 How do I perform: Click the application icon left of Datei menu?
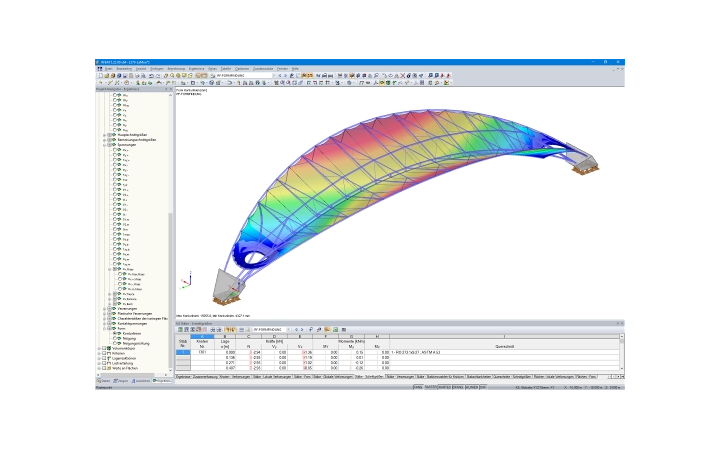(100, 68)
